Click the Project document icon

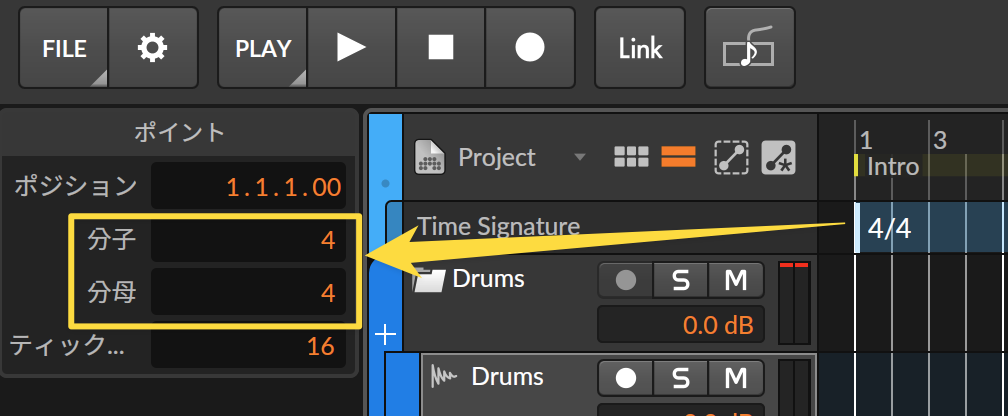click(x=430, y=157)
